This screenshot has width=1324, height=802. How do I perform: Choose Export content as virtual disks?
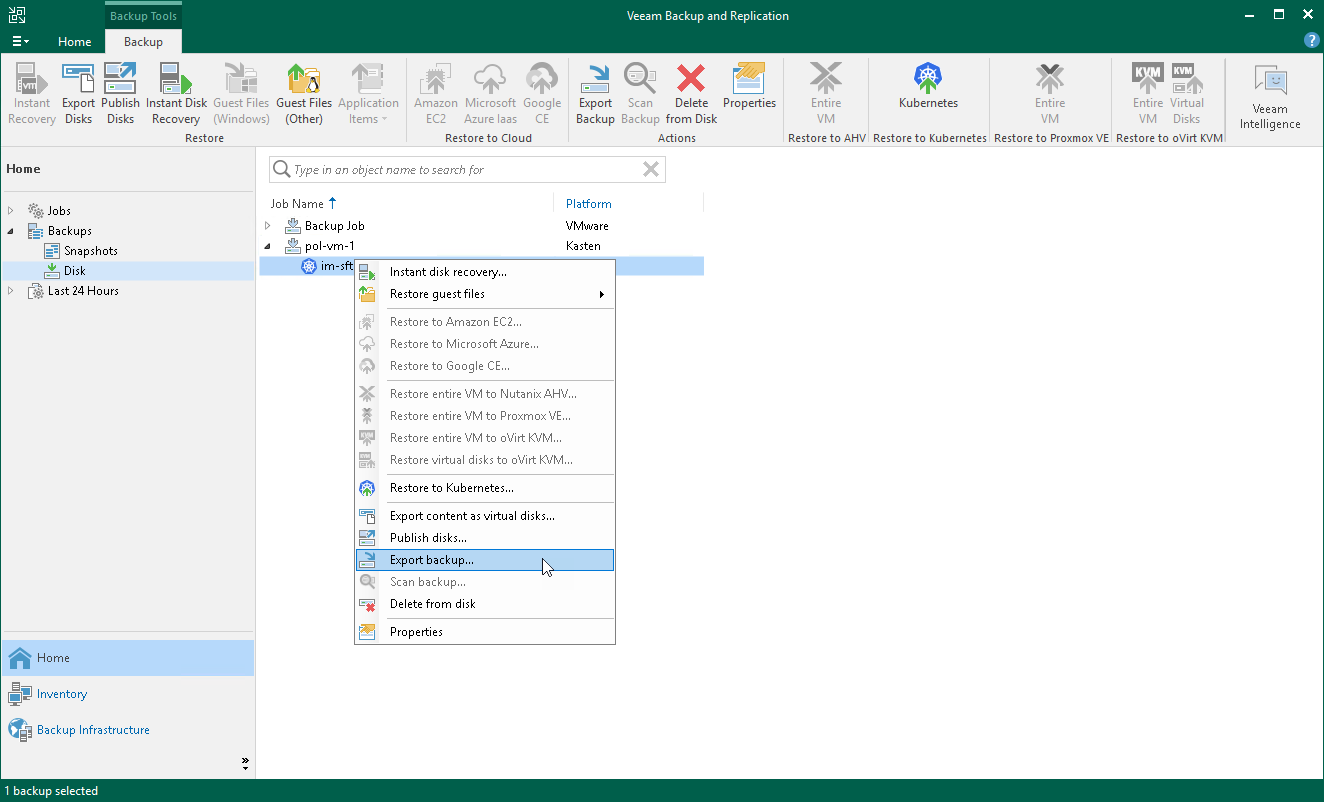pyautogui.click(x=485, y=516)
